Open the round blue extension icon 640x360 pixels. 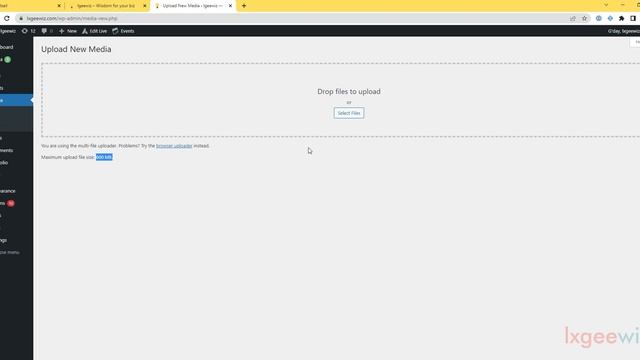tap(599, 18)
